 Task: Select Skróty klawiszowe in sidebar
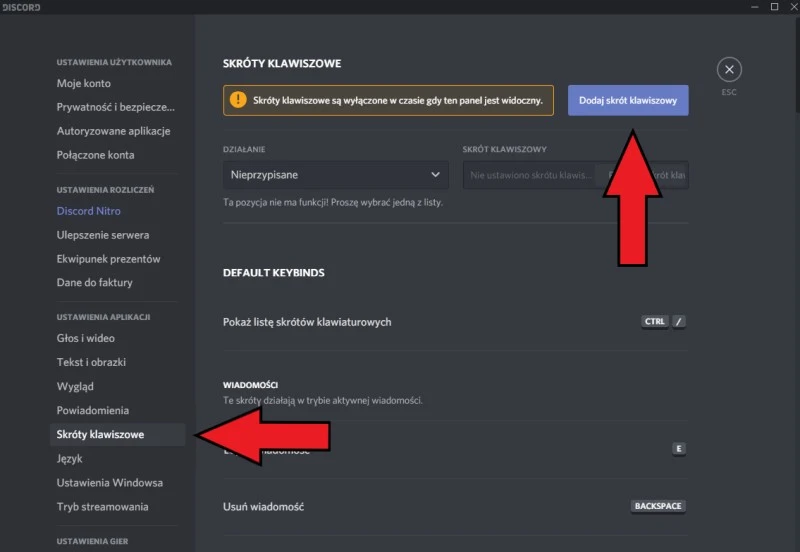[117, 435]
